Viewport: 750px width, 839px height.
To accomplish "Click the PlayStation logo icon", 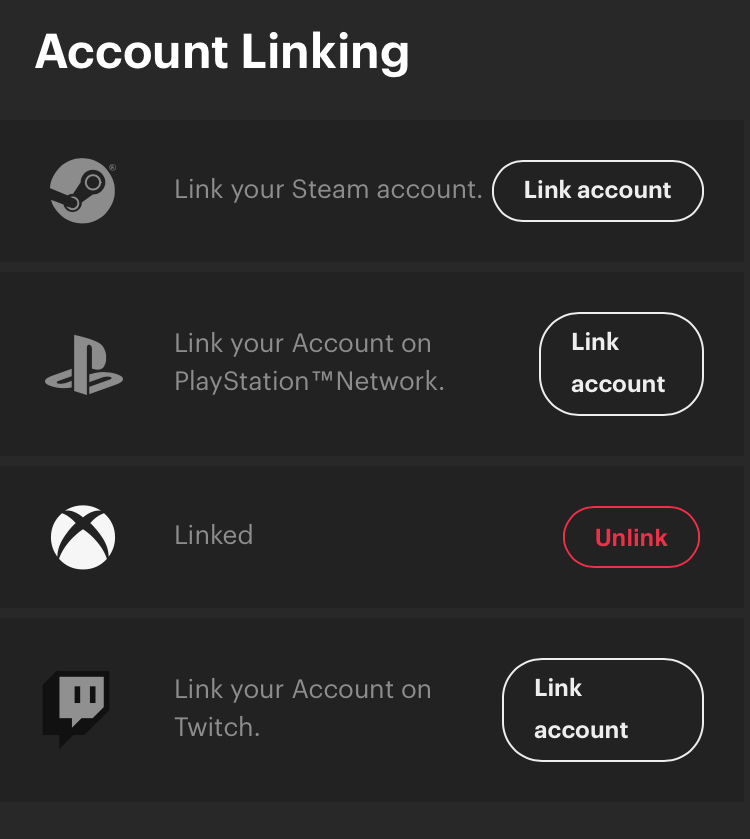I will (x=84, y=364).
